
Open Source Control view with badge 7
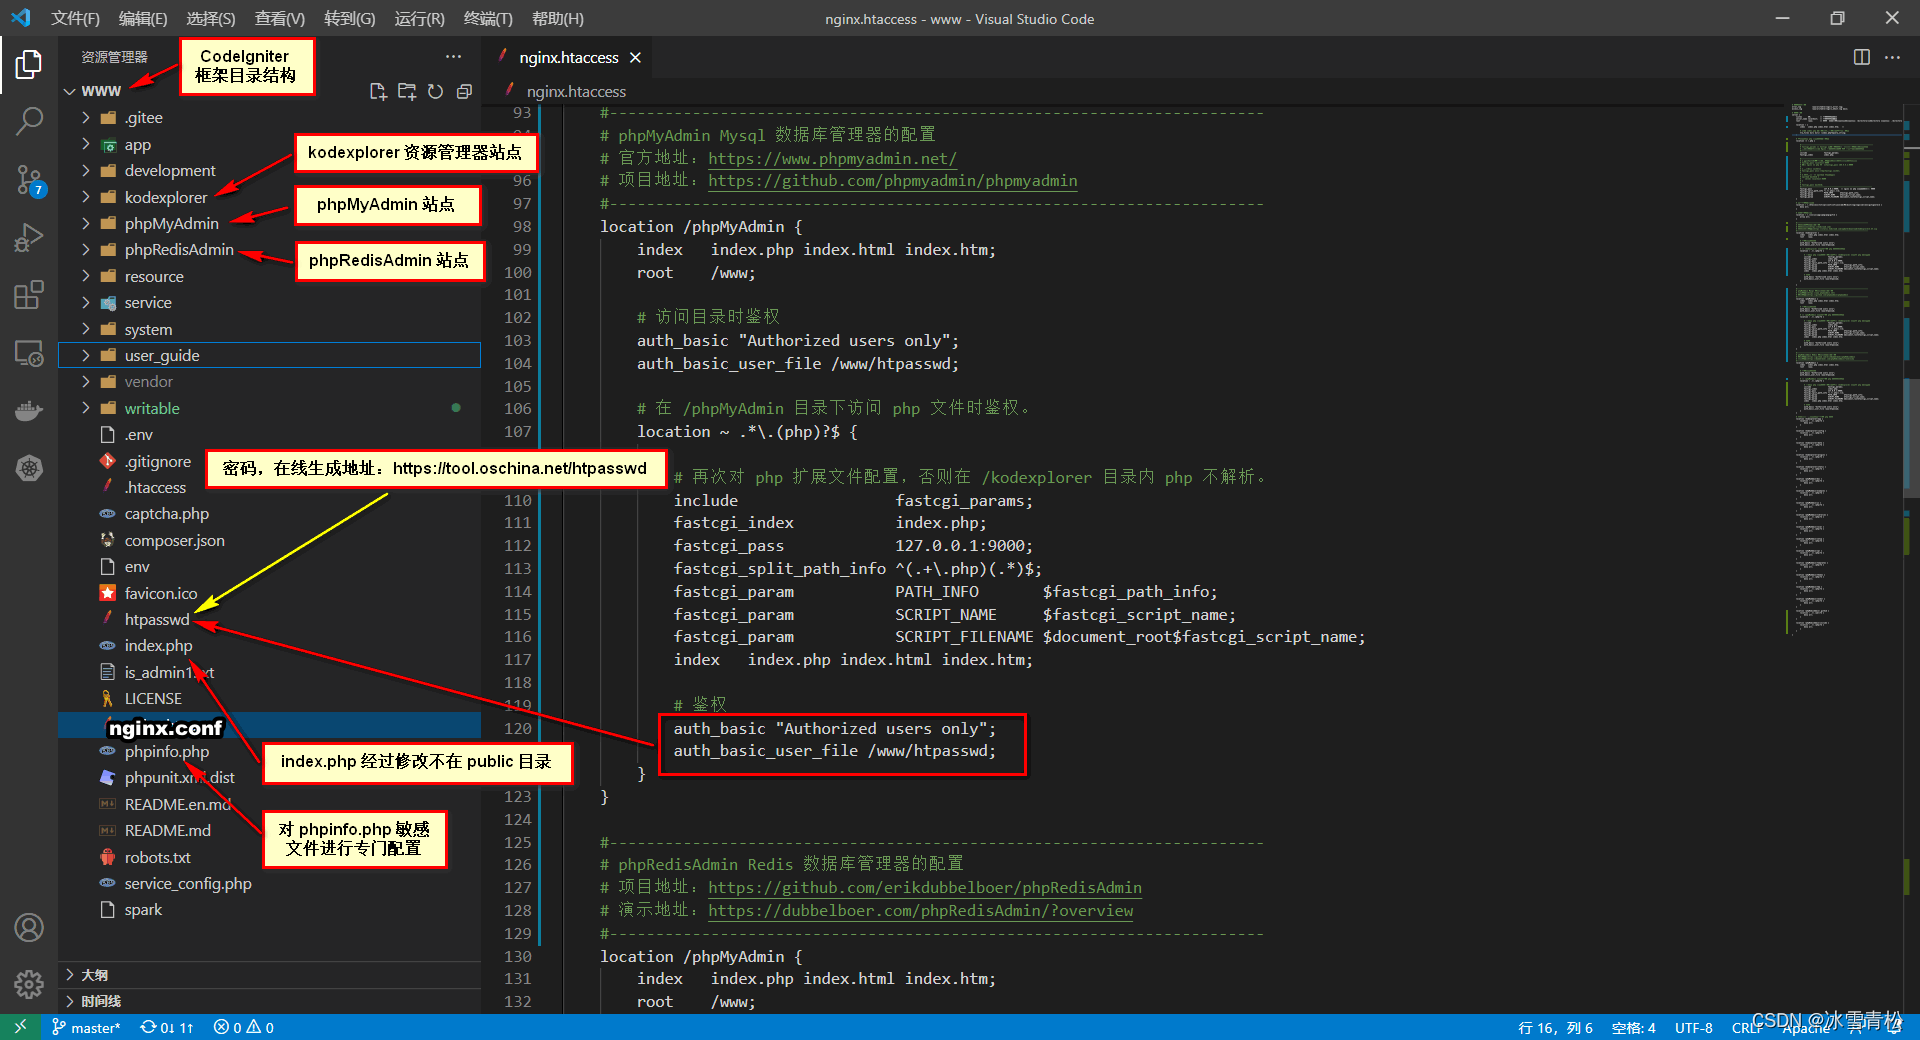29,180
